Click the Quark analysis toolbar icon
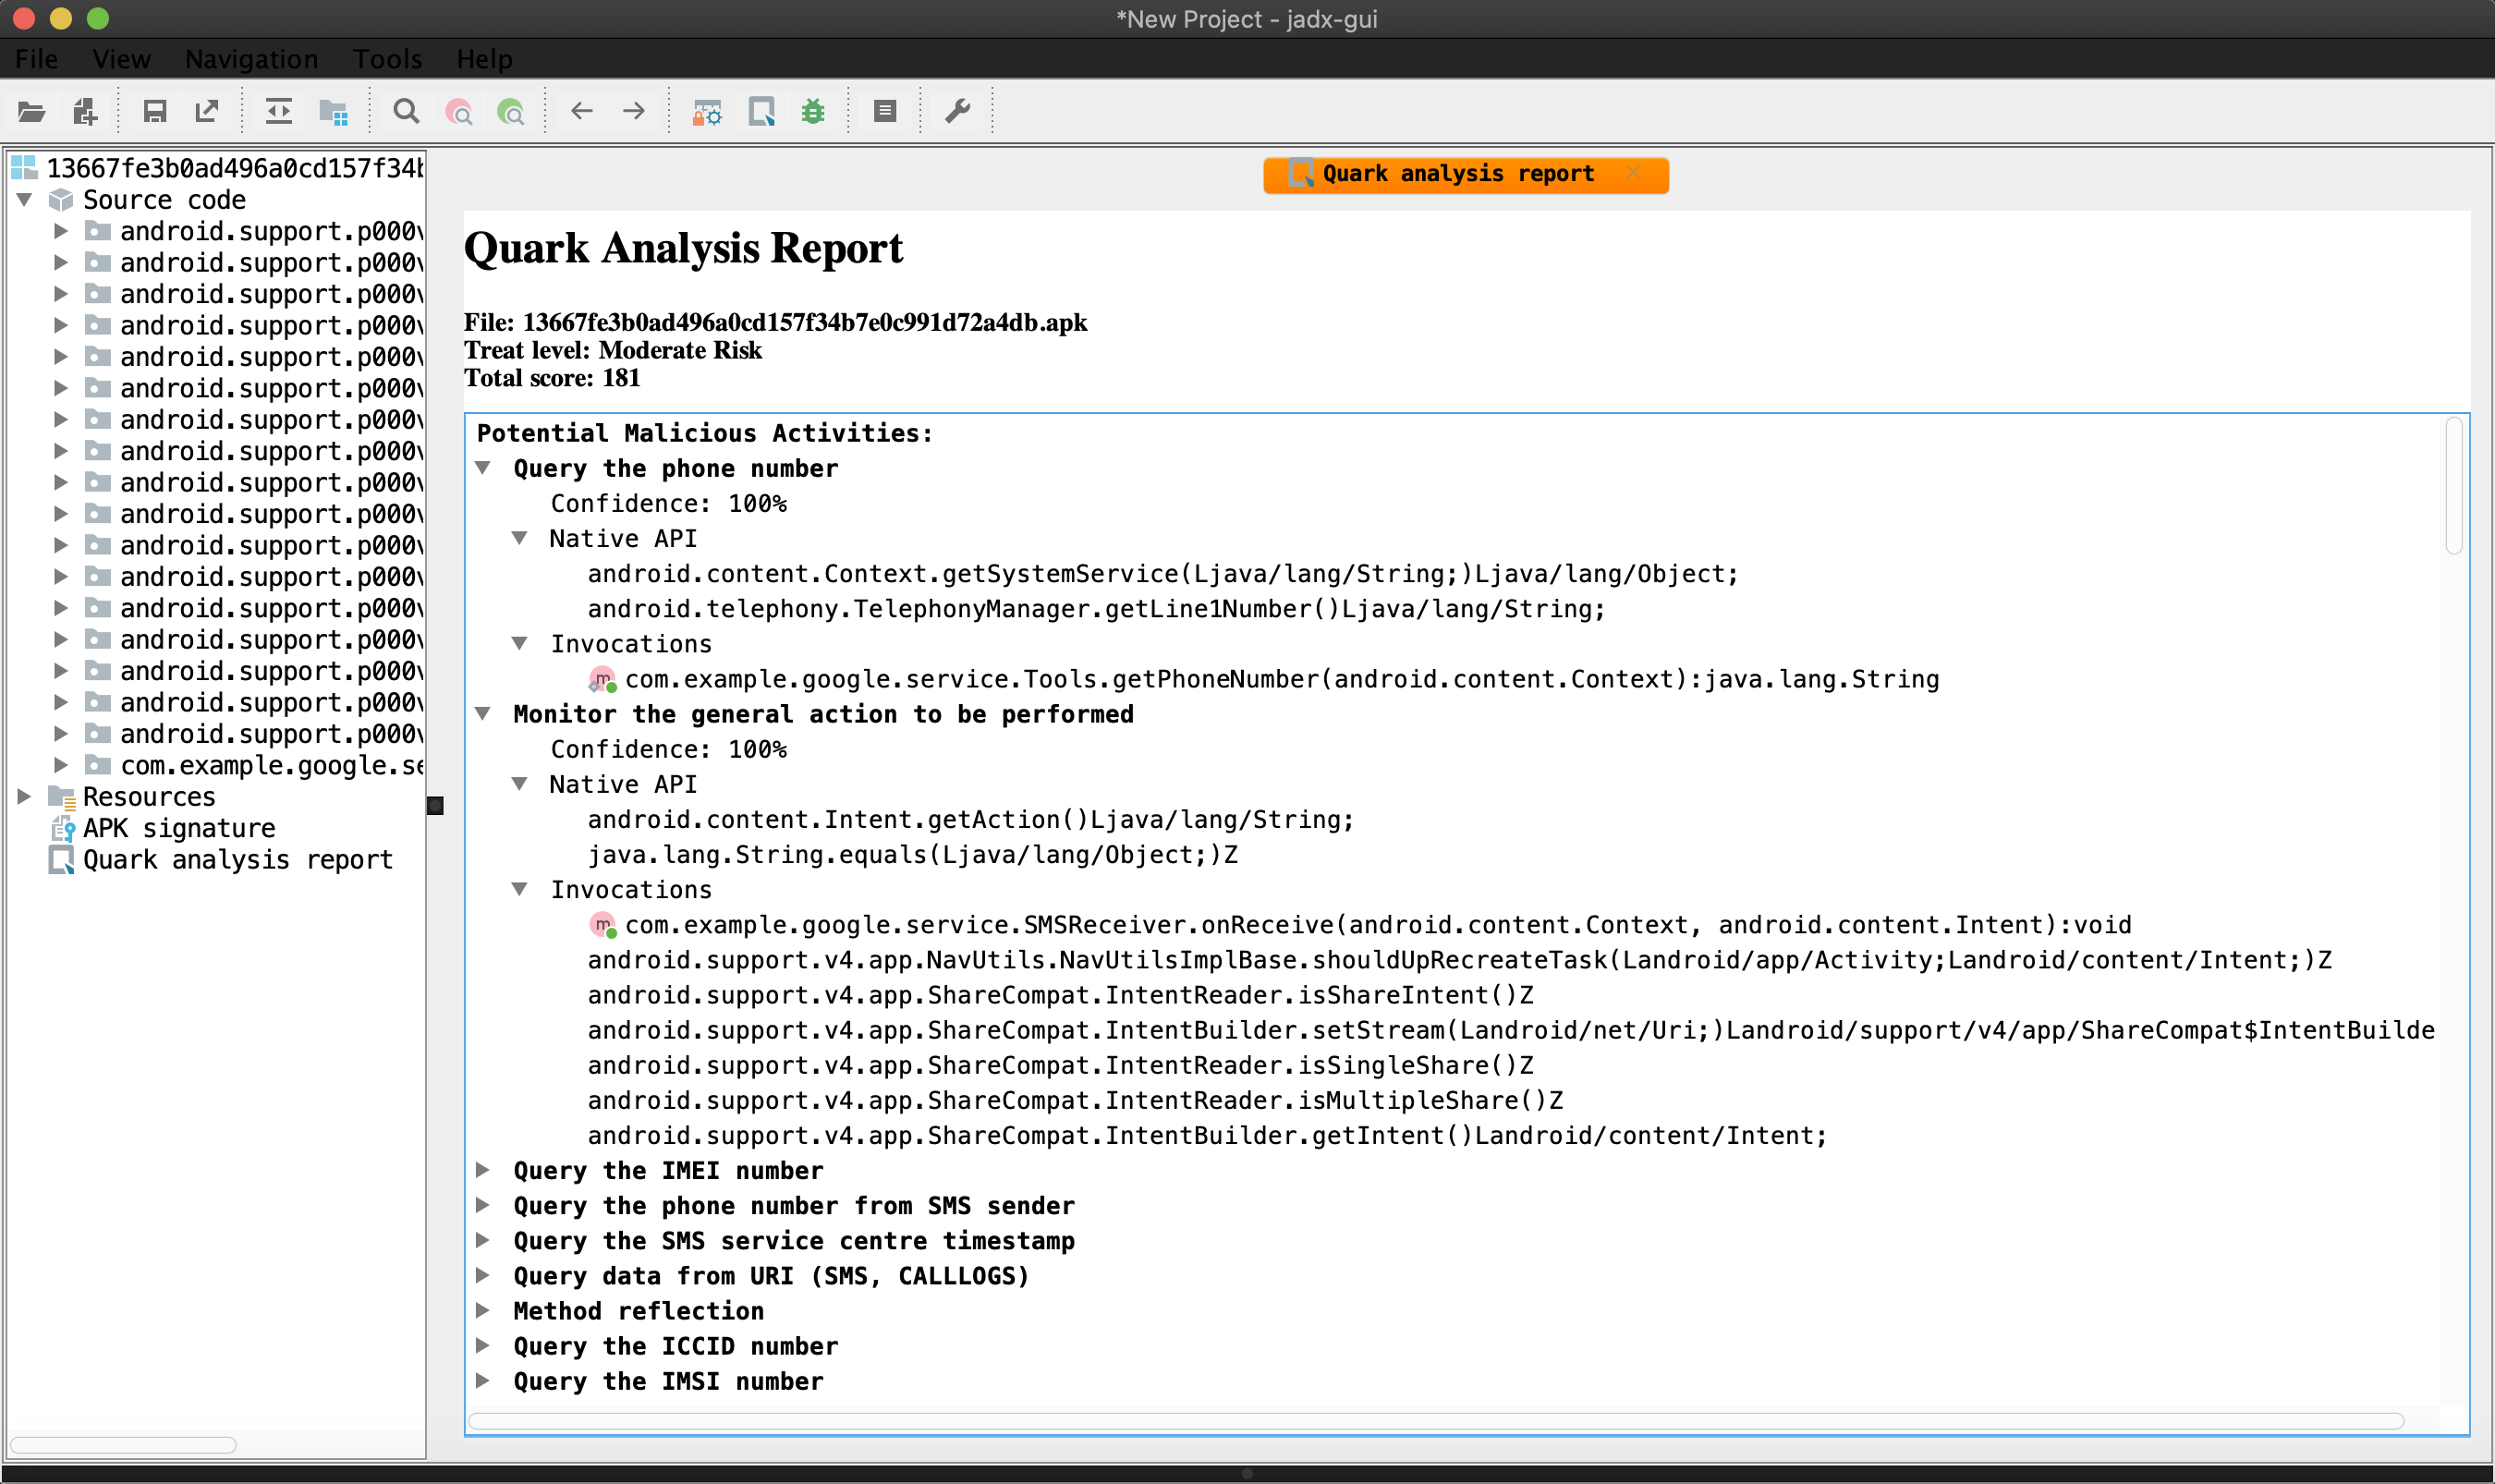Image resolution: width=2495 pixels, height=1484 pixels. click(761, 111)
